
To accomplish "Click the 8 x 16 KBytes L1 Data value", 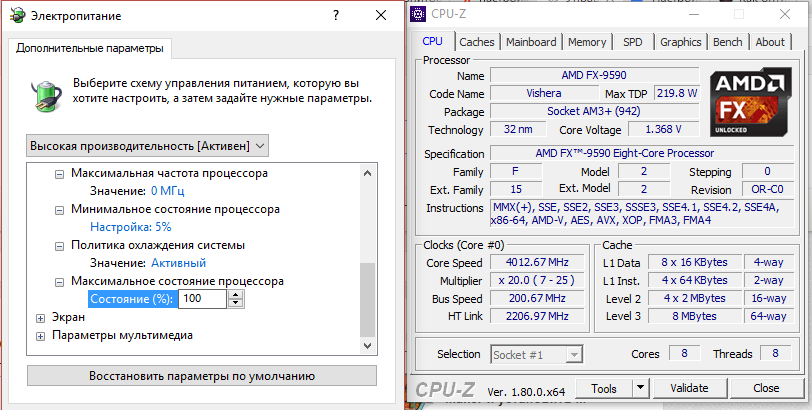I will [694, 262].
